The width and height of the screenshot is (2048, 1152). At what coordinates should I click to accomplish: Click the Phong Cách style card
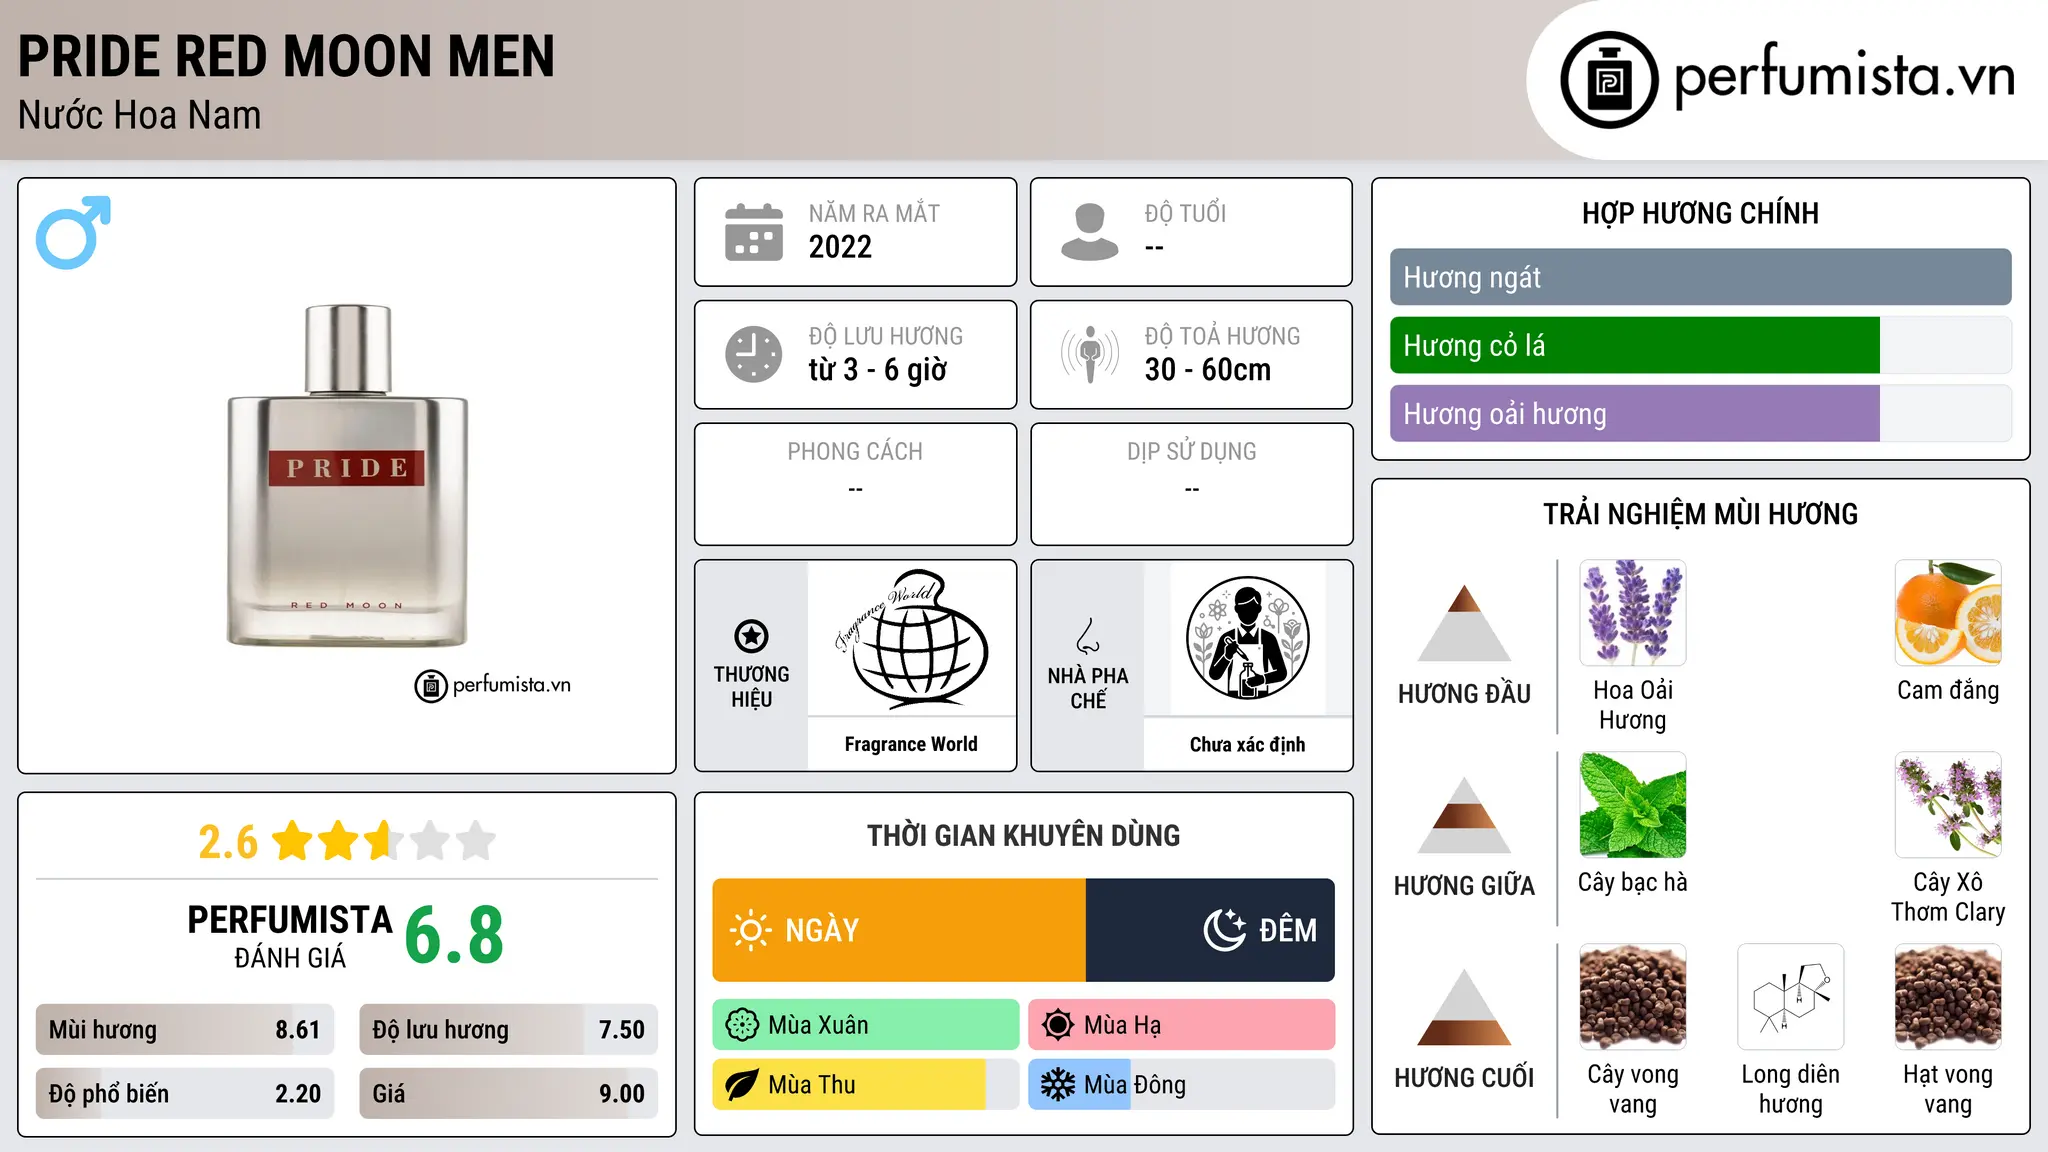tap(855, 484)
